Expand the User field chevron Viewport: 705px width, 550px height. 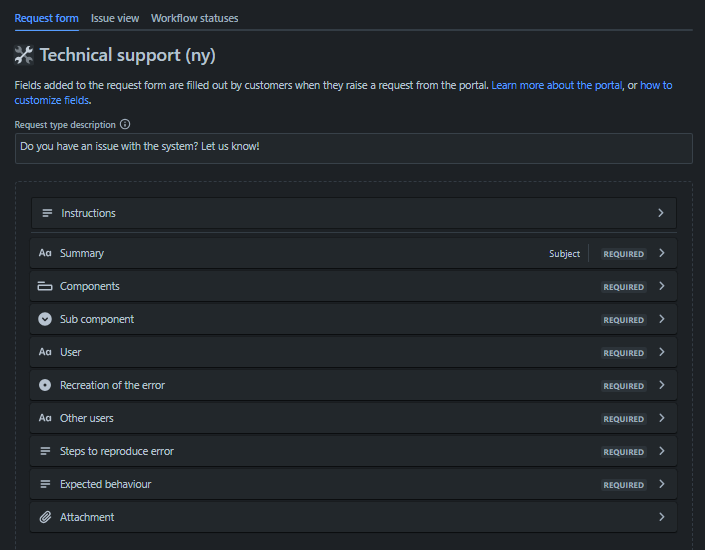[x=661, y=352]
